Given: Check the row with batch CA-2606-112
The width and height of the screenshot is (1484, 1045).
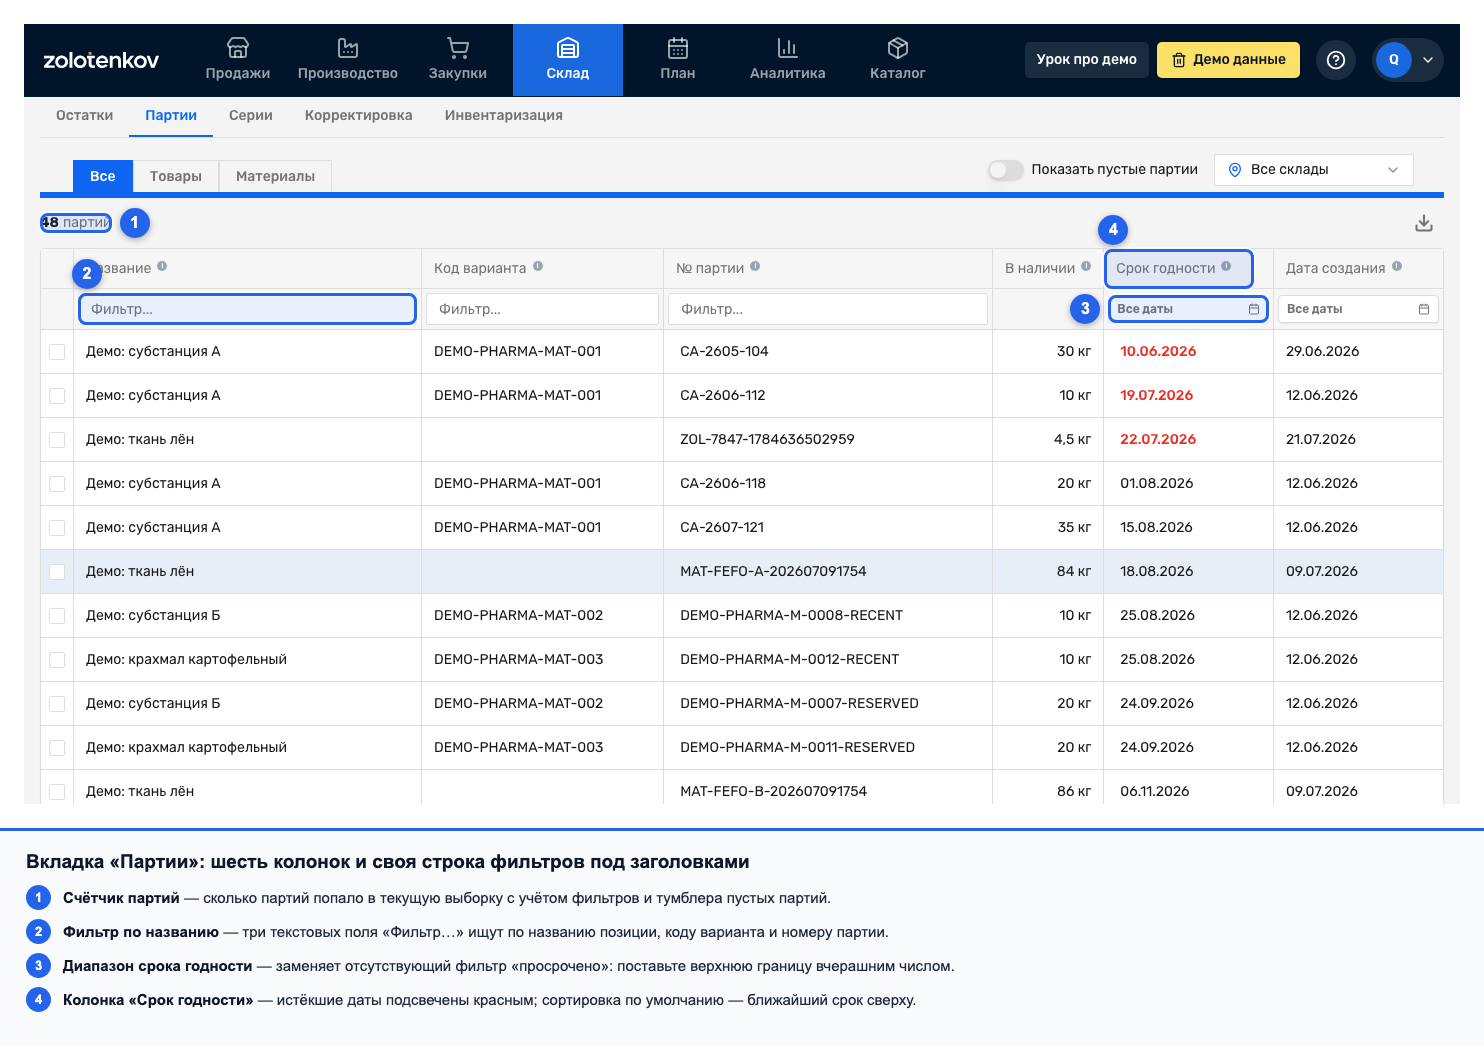Looking at the screenshot, I should [57, 396].
